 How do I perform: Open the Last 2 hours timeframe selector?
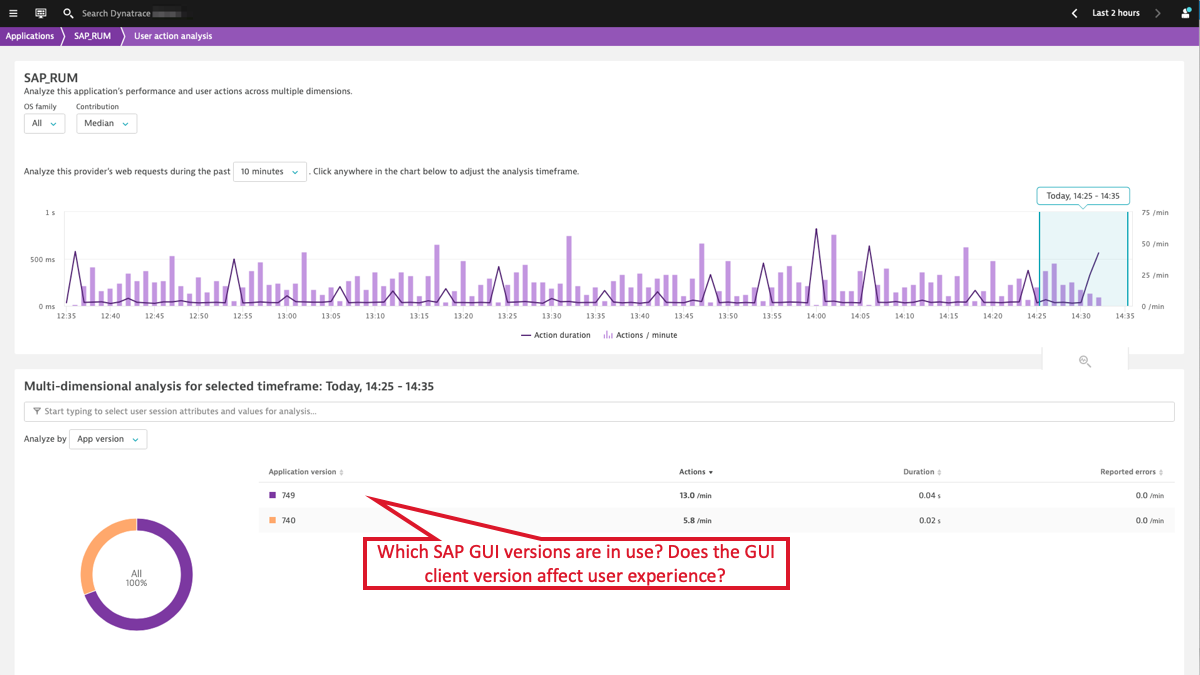tap(1116, 13)
